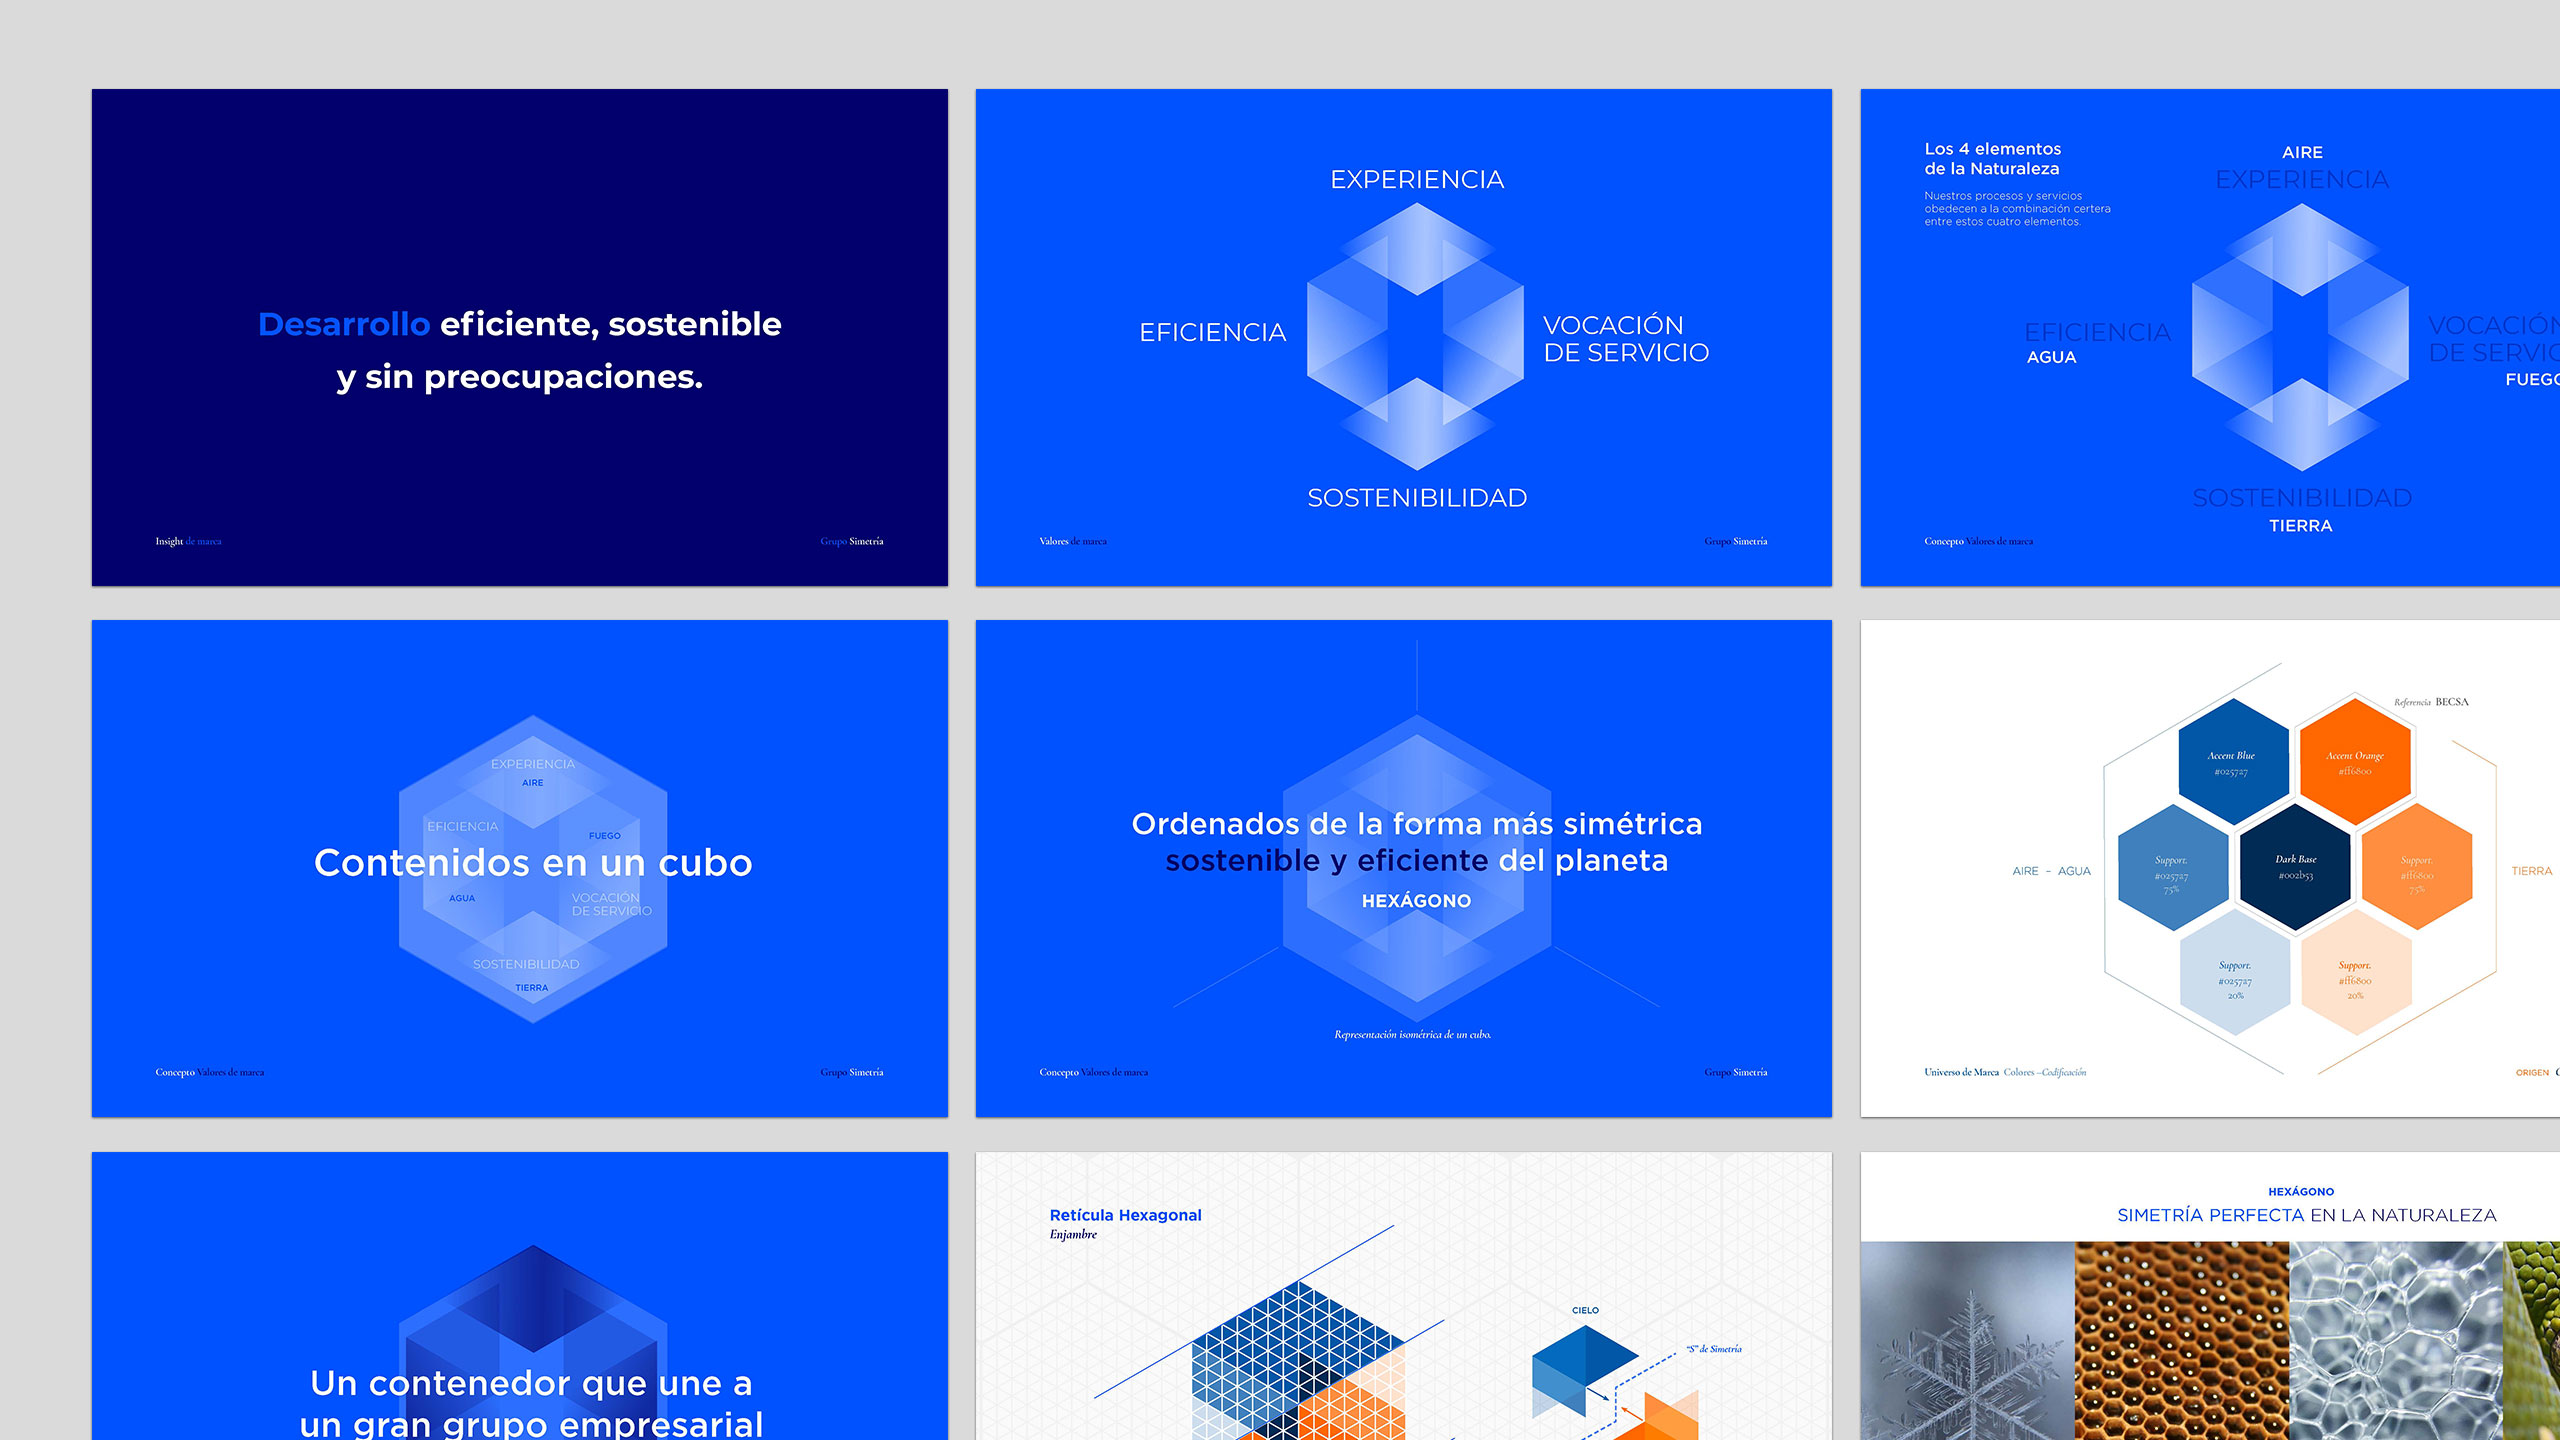Select the brand values hexagon slide
The height and width of the screenshot is (1440, 2560).
coord(1403,337)
